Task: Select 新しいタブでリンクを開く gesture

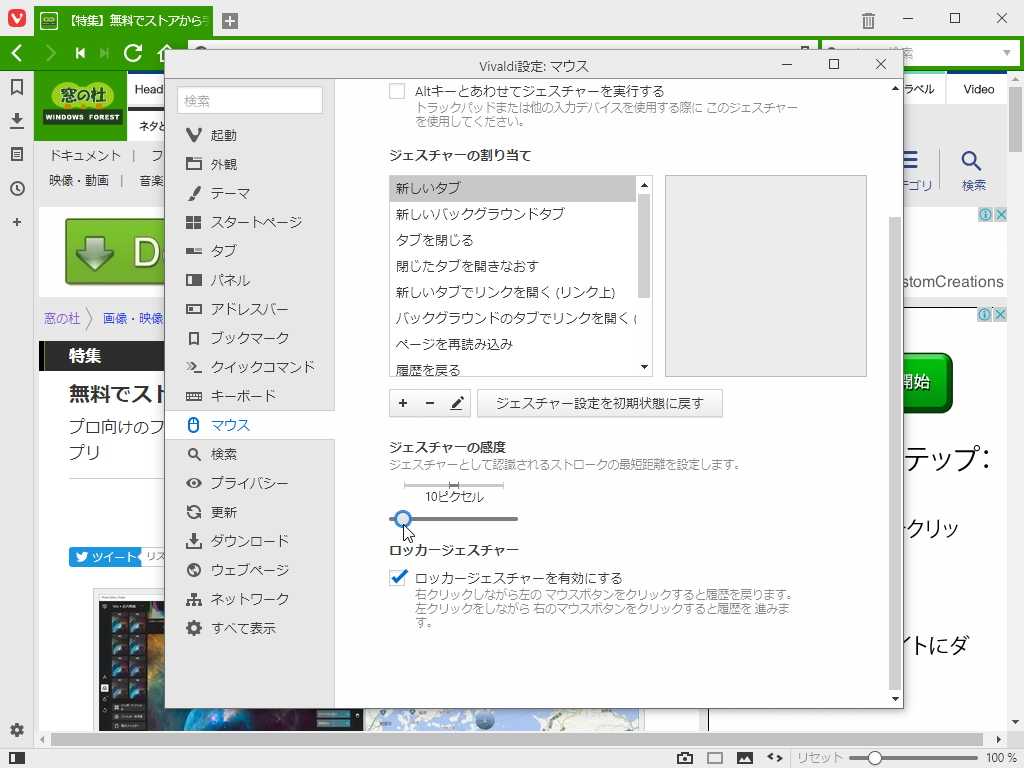Action: pyautogui.click(x=512, y=293)
